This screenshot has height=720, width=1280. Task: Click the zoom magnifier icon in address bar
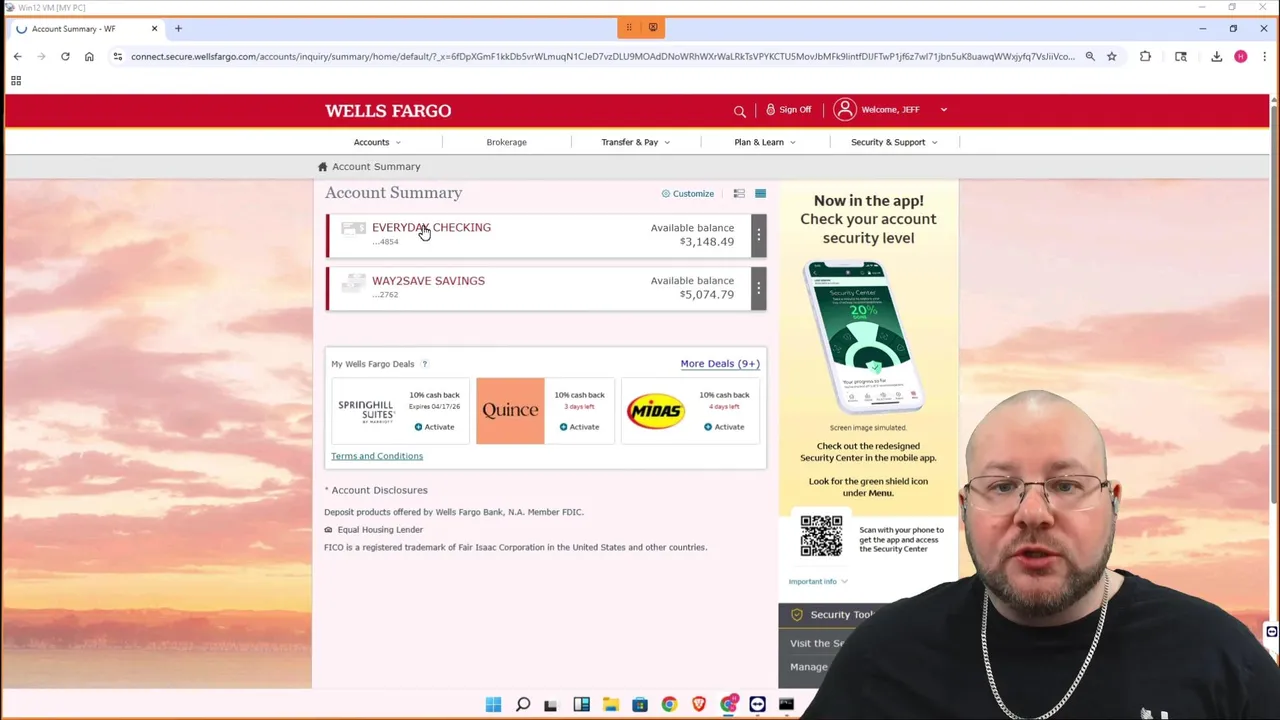click(1090, 57)
